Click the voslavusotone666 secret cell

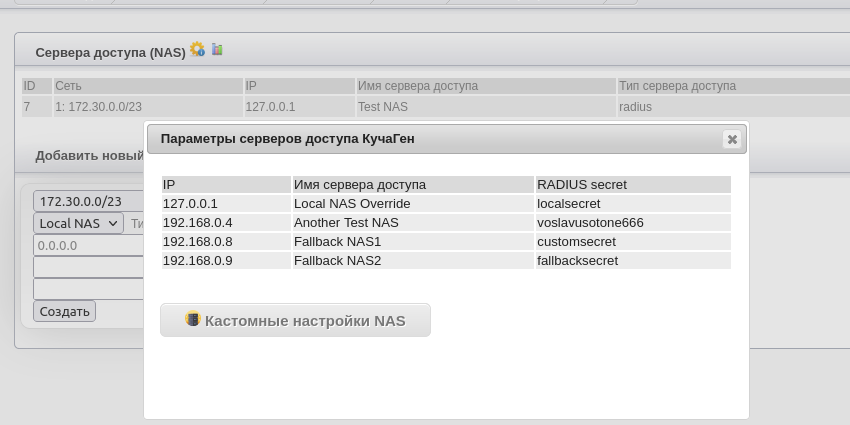coord(590,223)
